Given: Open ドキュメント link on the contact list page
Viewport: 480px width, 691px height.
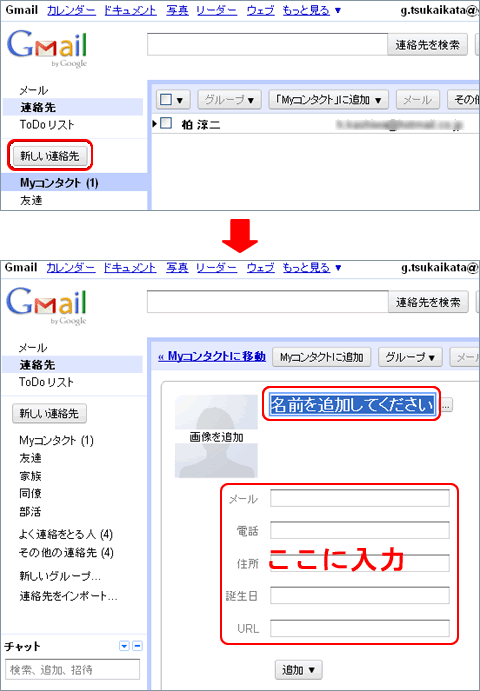Looking at the screenshot, I should pyautogui.click(x=130, y=10).
